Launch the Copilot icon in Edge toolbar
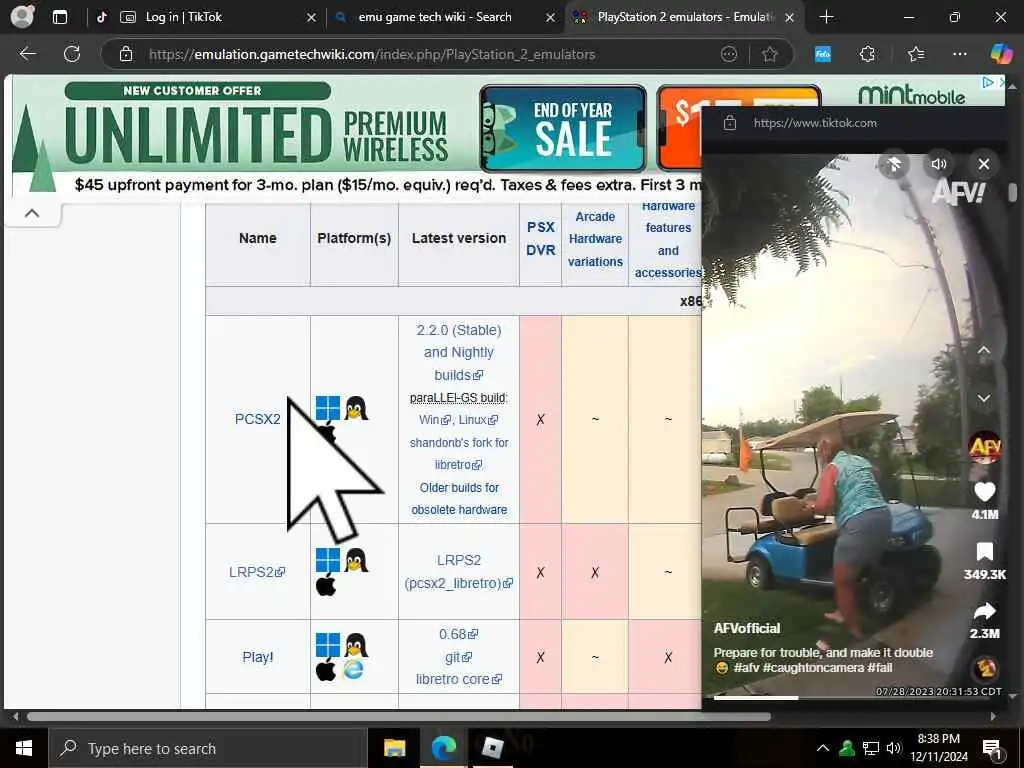1024x768 pixels. point(1001,54)
